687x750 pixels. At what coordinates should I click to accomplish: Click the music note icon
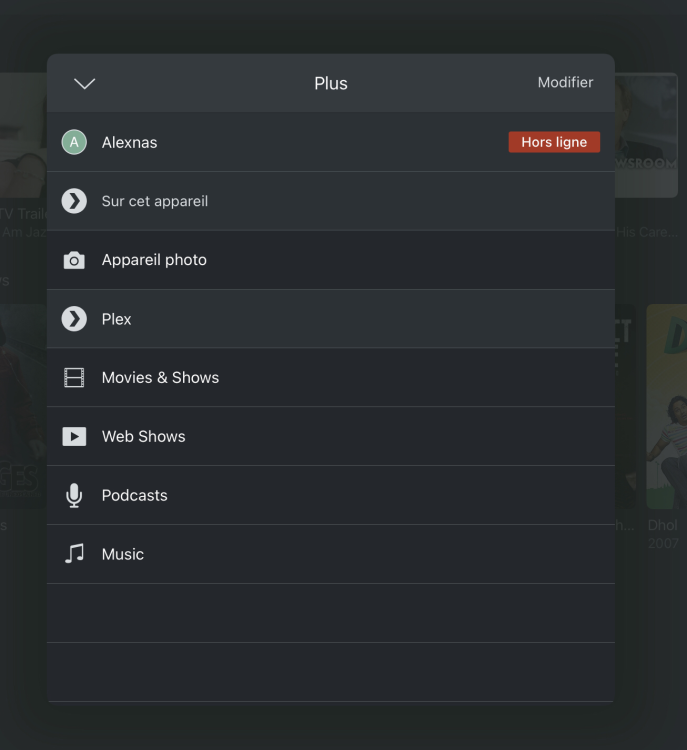click(74, 554)
